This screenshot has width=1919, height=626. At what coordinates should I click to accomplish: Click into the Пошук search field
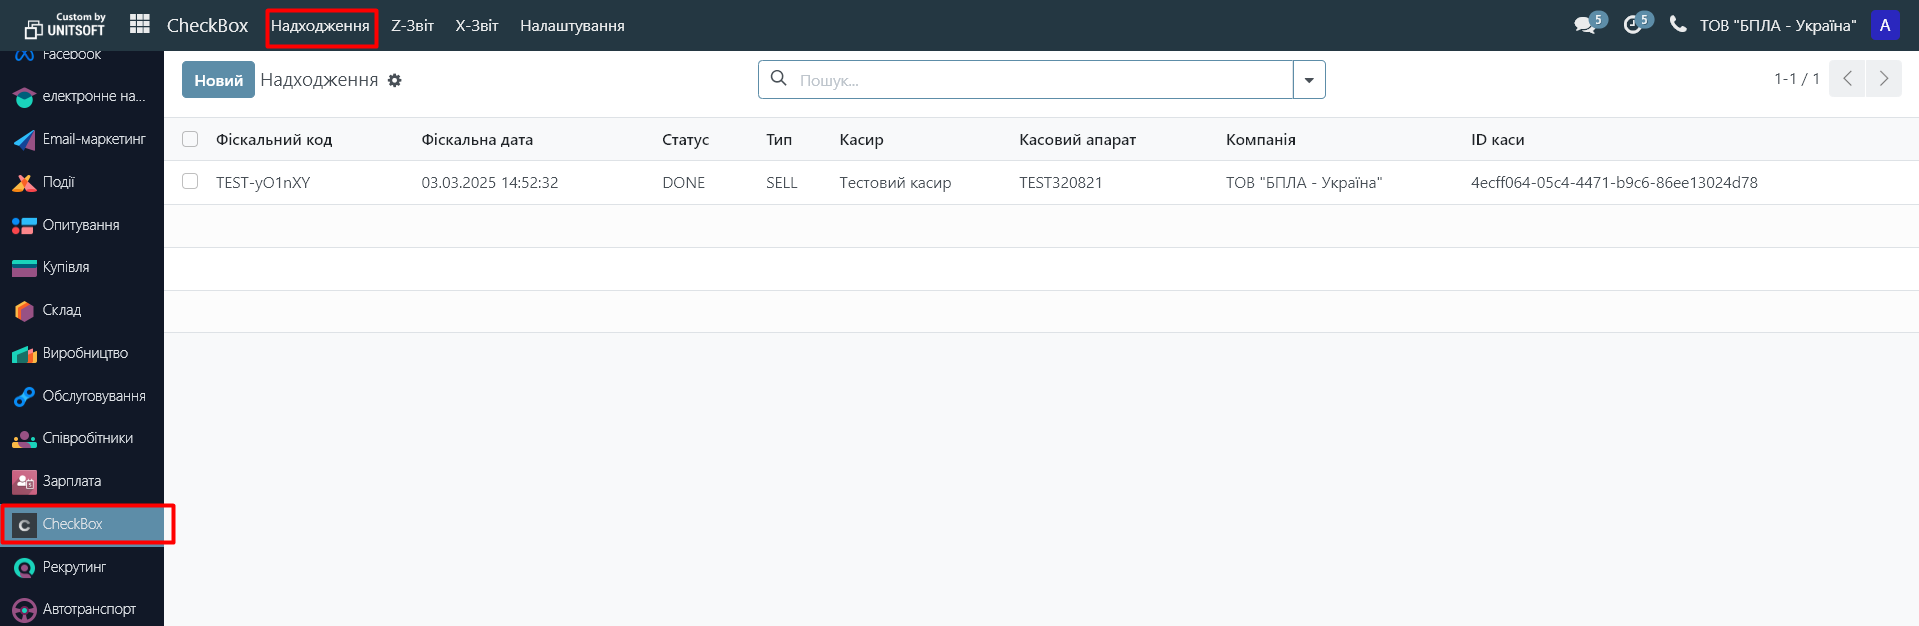pyautogui.click(x=1040, y=80)
